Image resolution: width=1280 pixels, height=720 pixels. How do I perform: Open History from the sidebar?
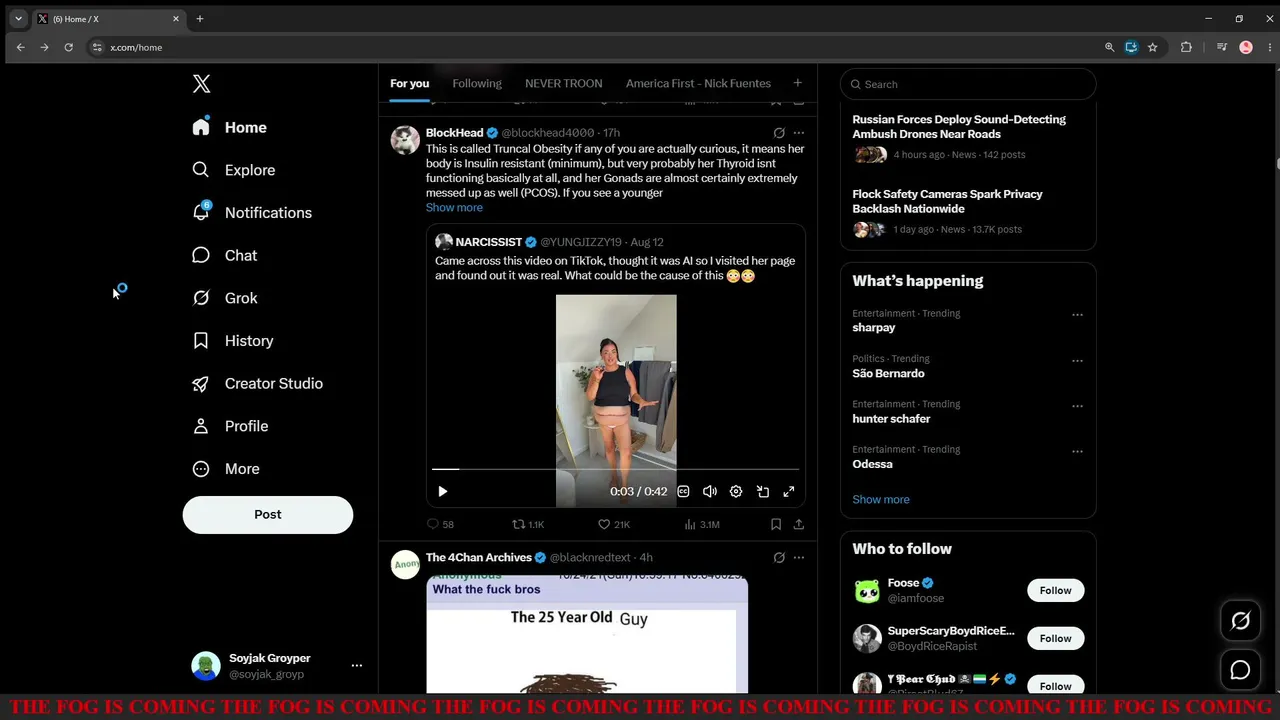pos(232,341)
